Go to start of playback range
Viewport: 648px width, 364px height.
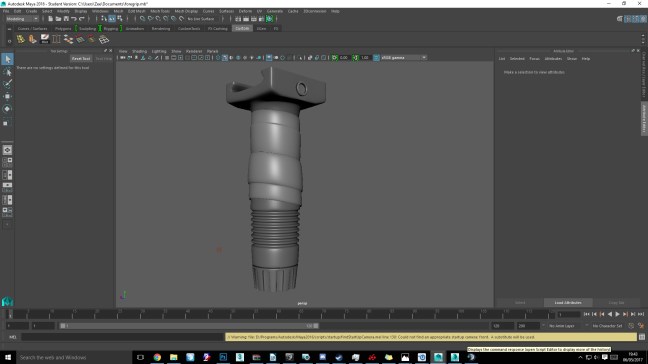pos(586,314)
